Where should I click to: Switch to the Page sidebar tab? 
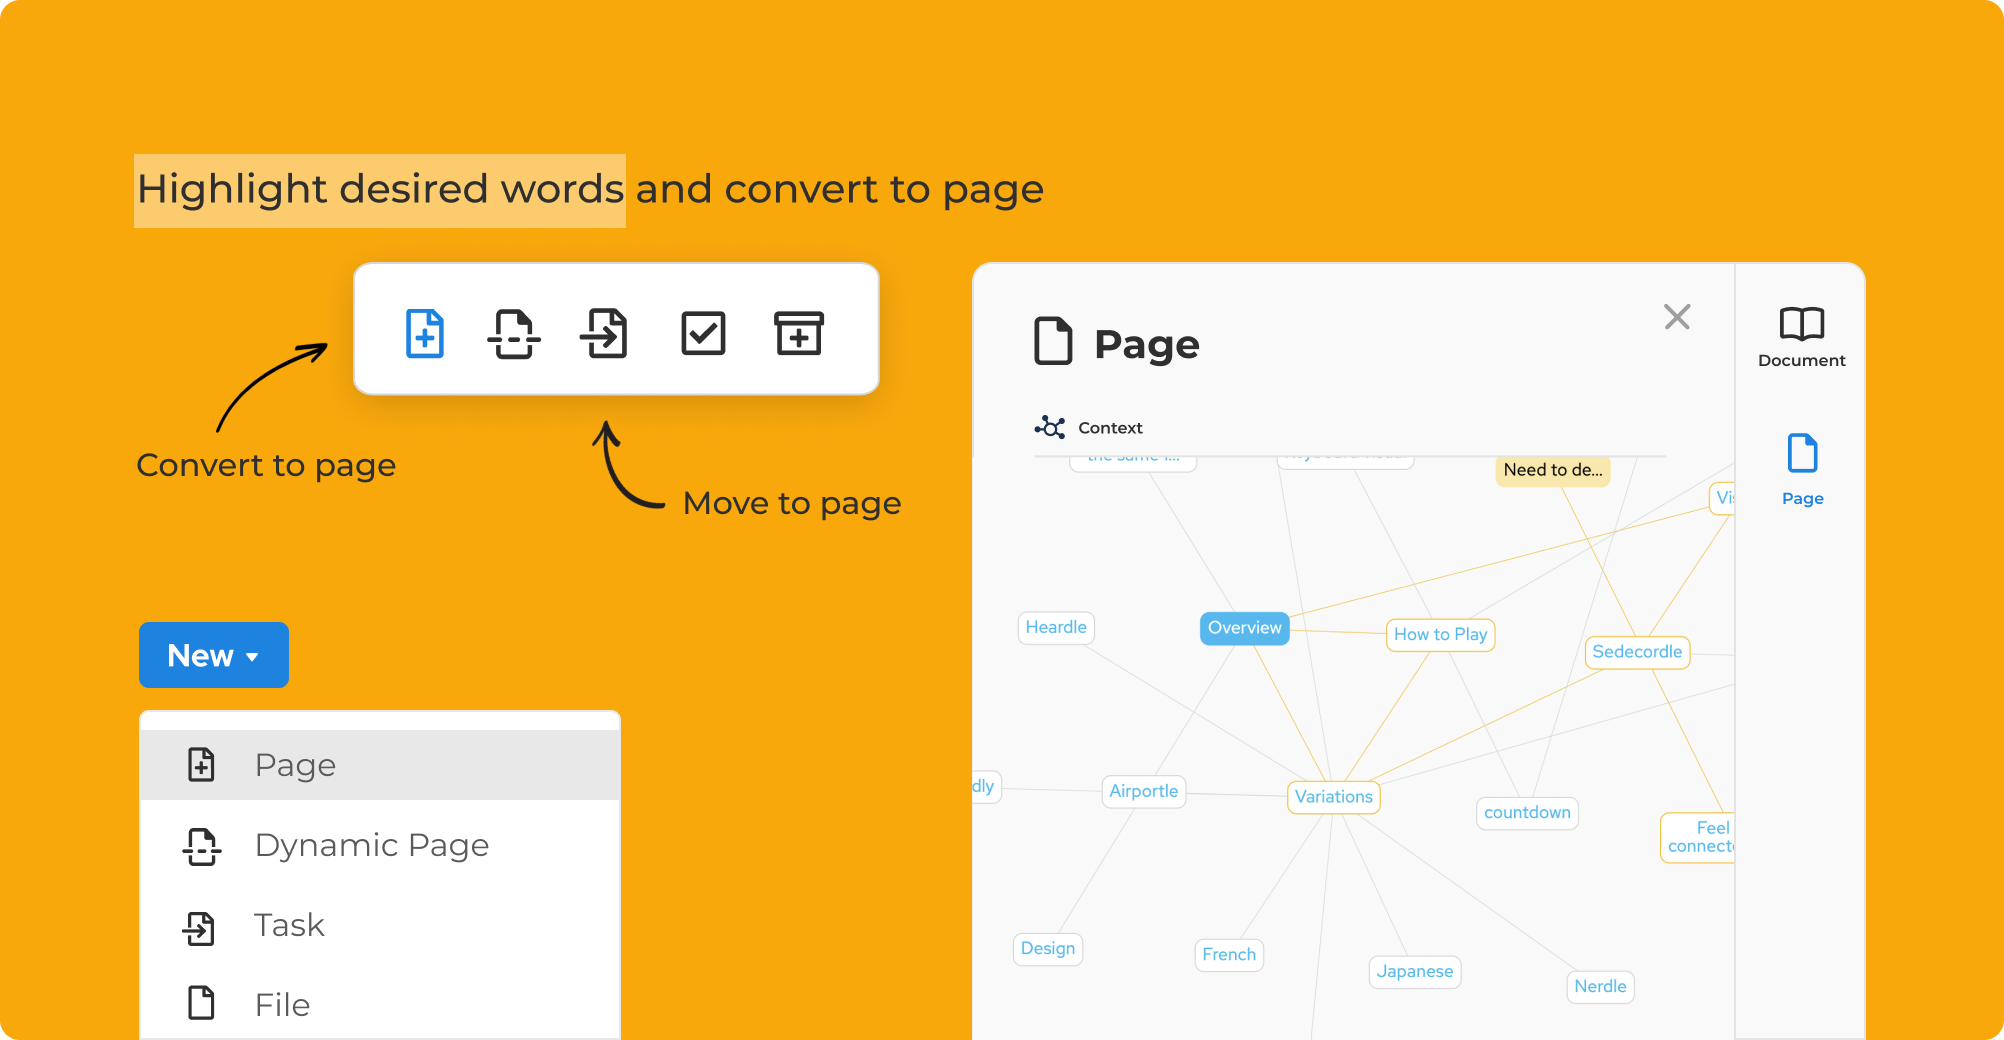point(1802,470)
